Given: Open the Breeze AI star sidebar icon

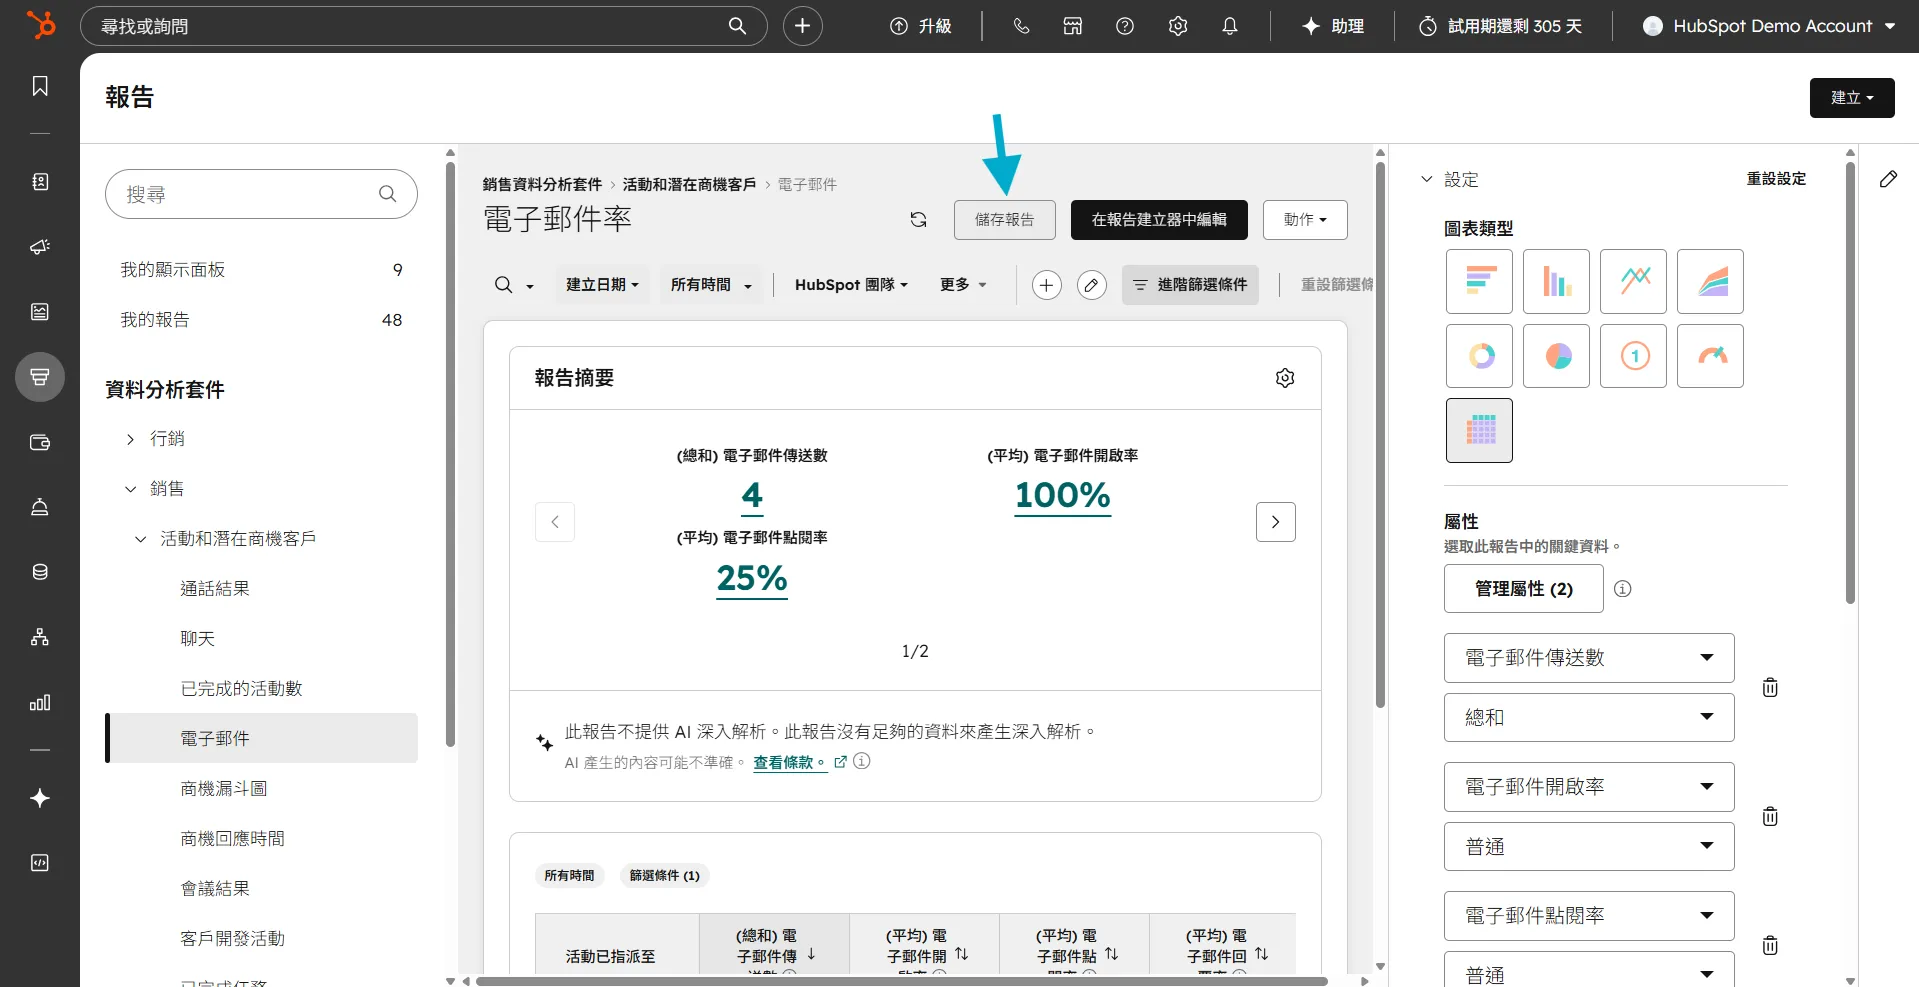Looking at the screenshot, I should pyautogui.click(x=40, y=798).
